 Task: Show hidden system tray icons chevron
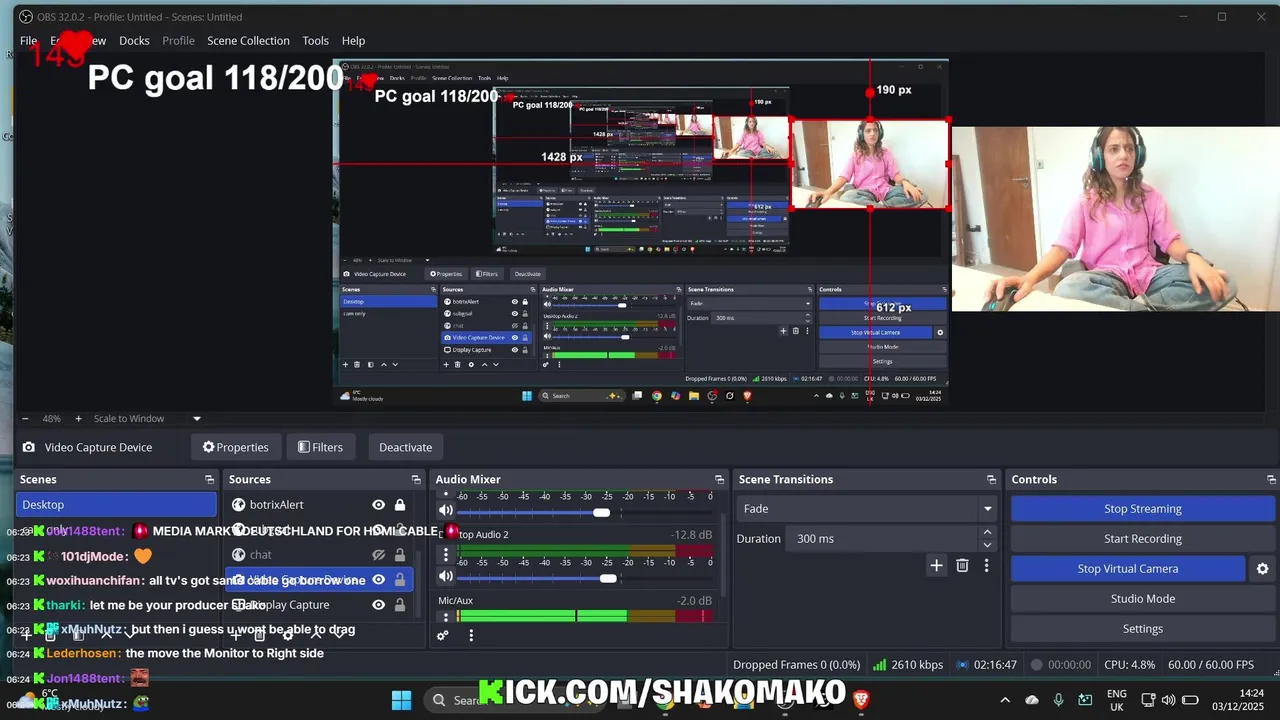pos(1005,700)
